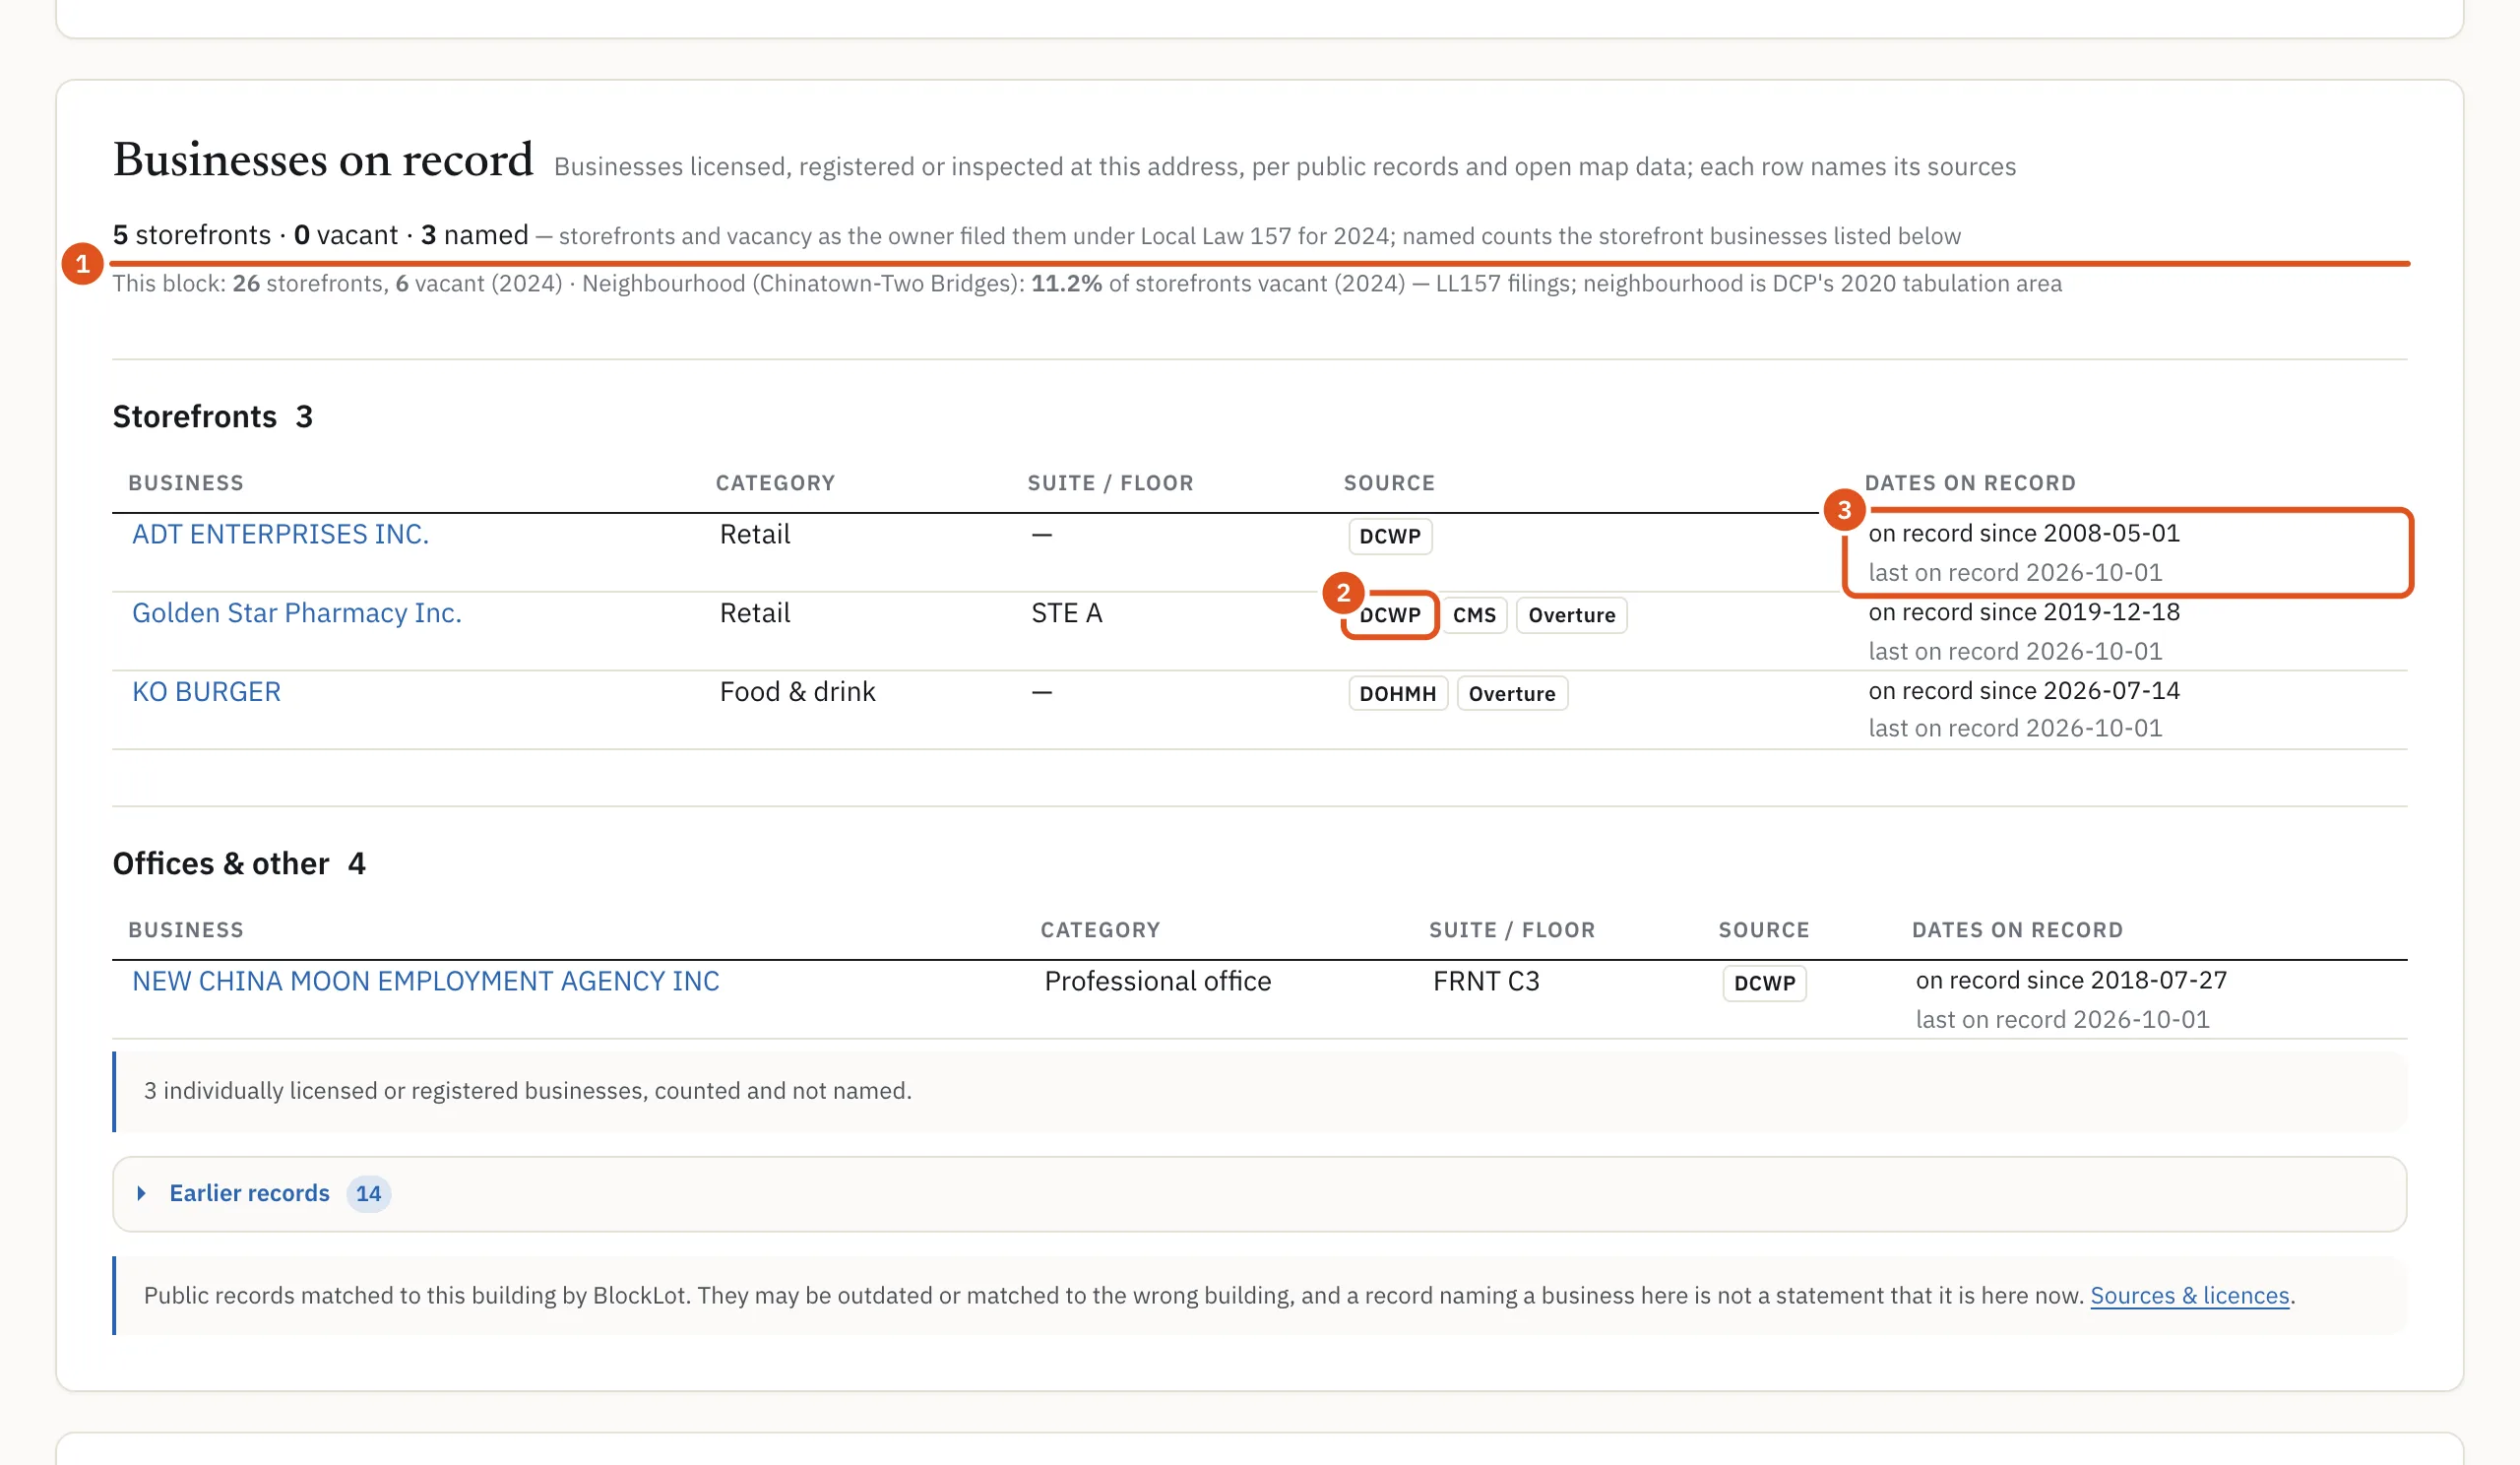Click 'last on record 2026-10-01' in KO BURGER row
This screenshot has width=2520, height=1465.
[2015, 729]
